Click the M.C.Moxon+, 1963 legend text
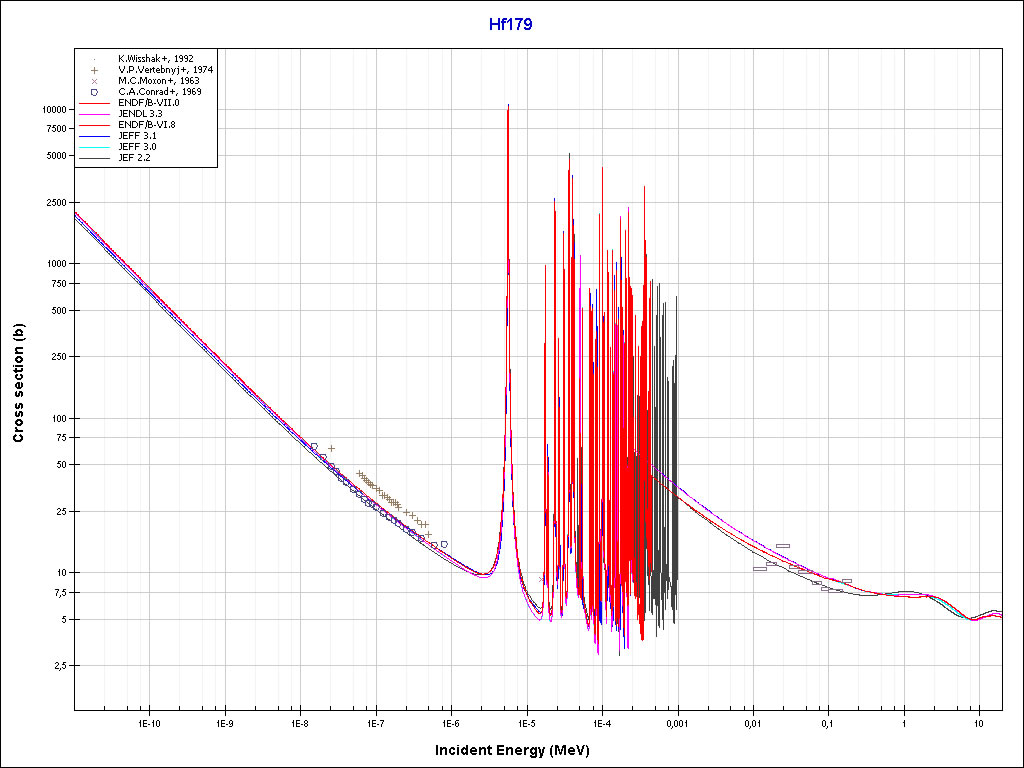The width and height of the screenshot is (1024, 768). click(x=159, y=81)
